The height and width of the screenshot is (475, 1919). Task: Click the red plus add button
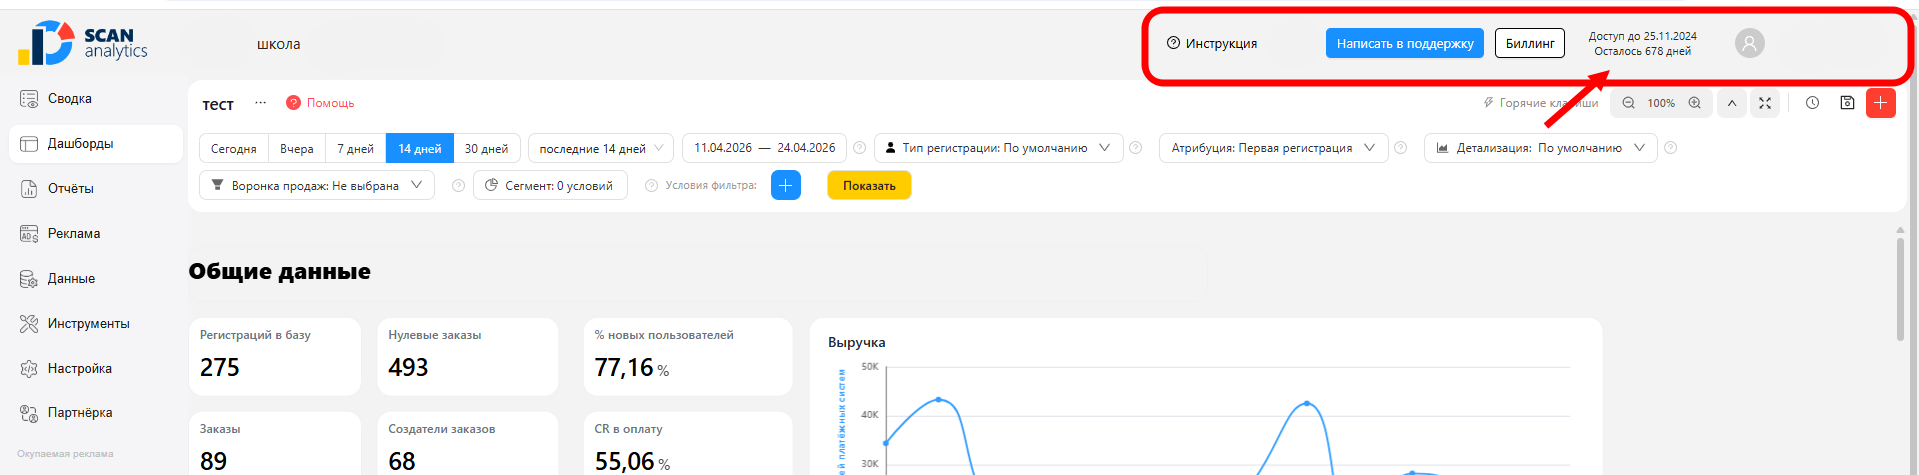pyautogui.click(x=1881, y=103)
